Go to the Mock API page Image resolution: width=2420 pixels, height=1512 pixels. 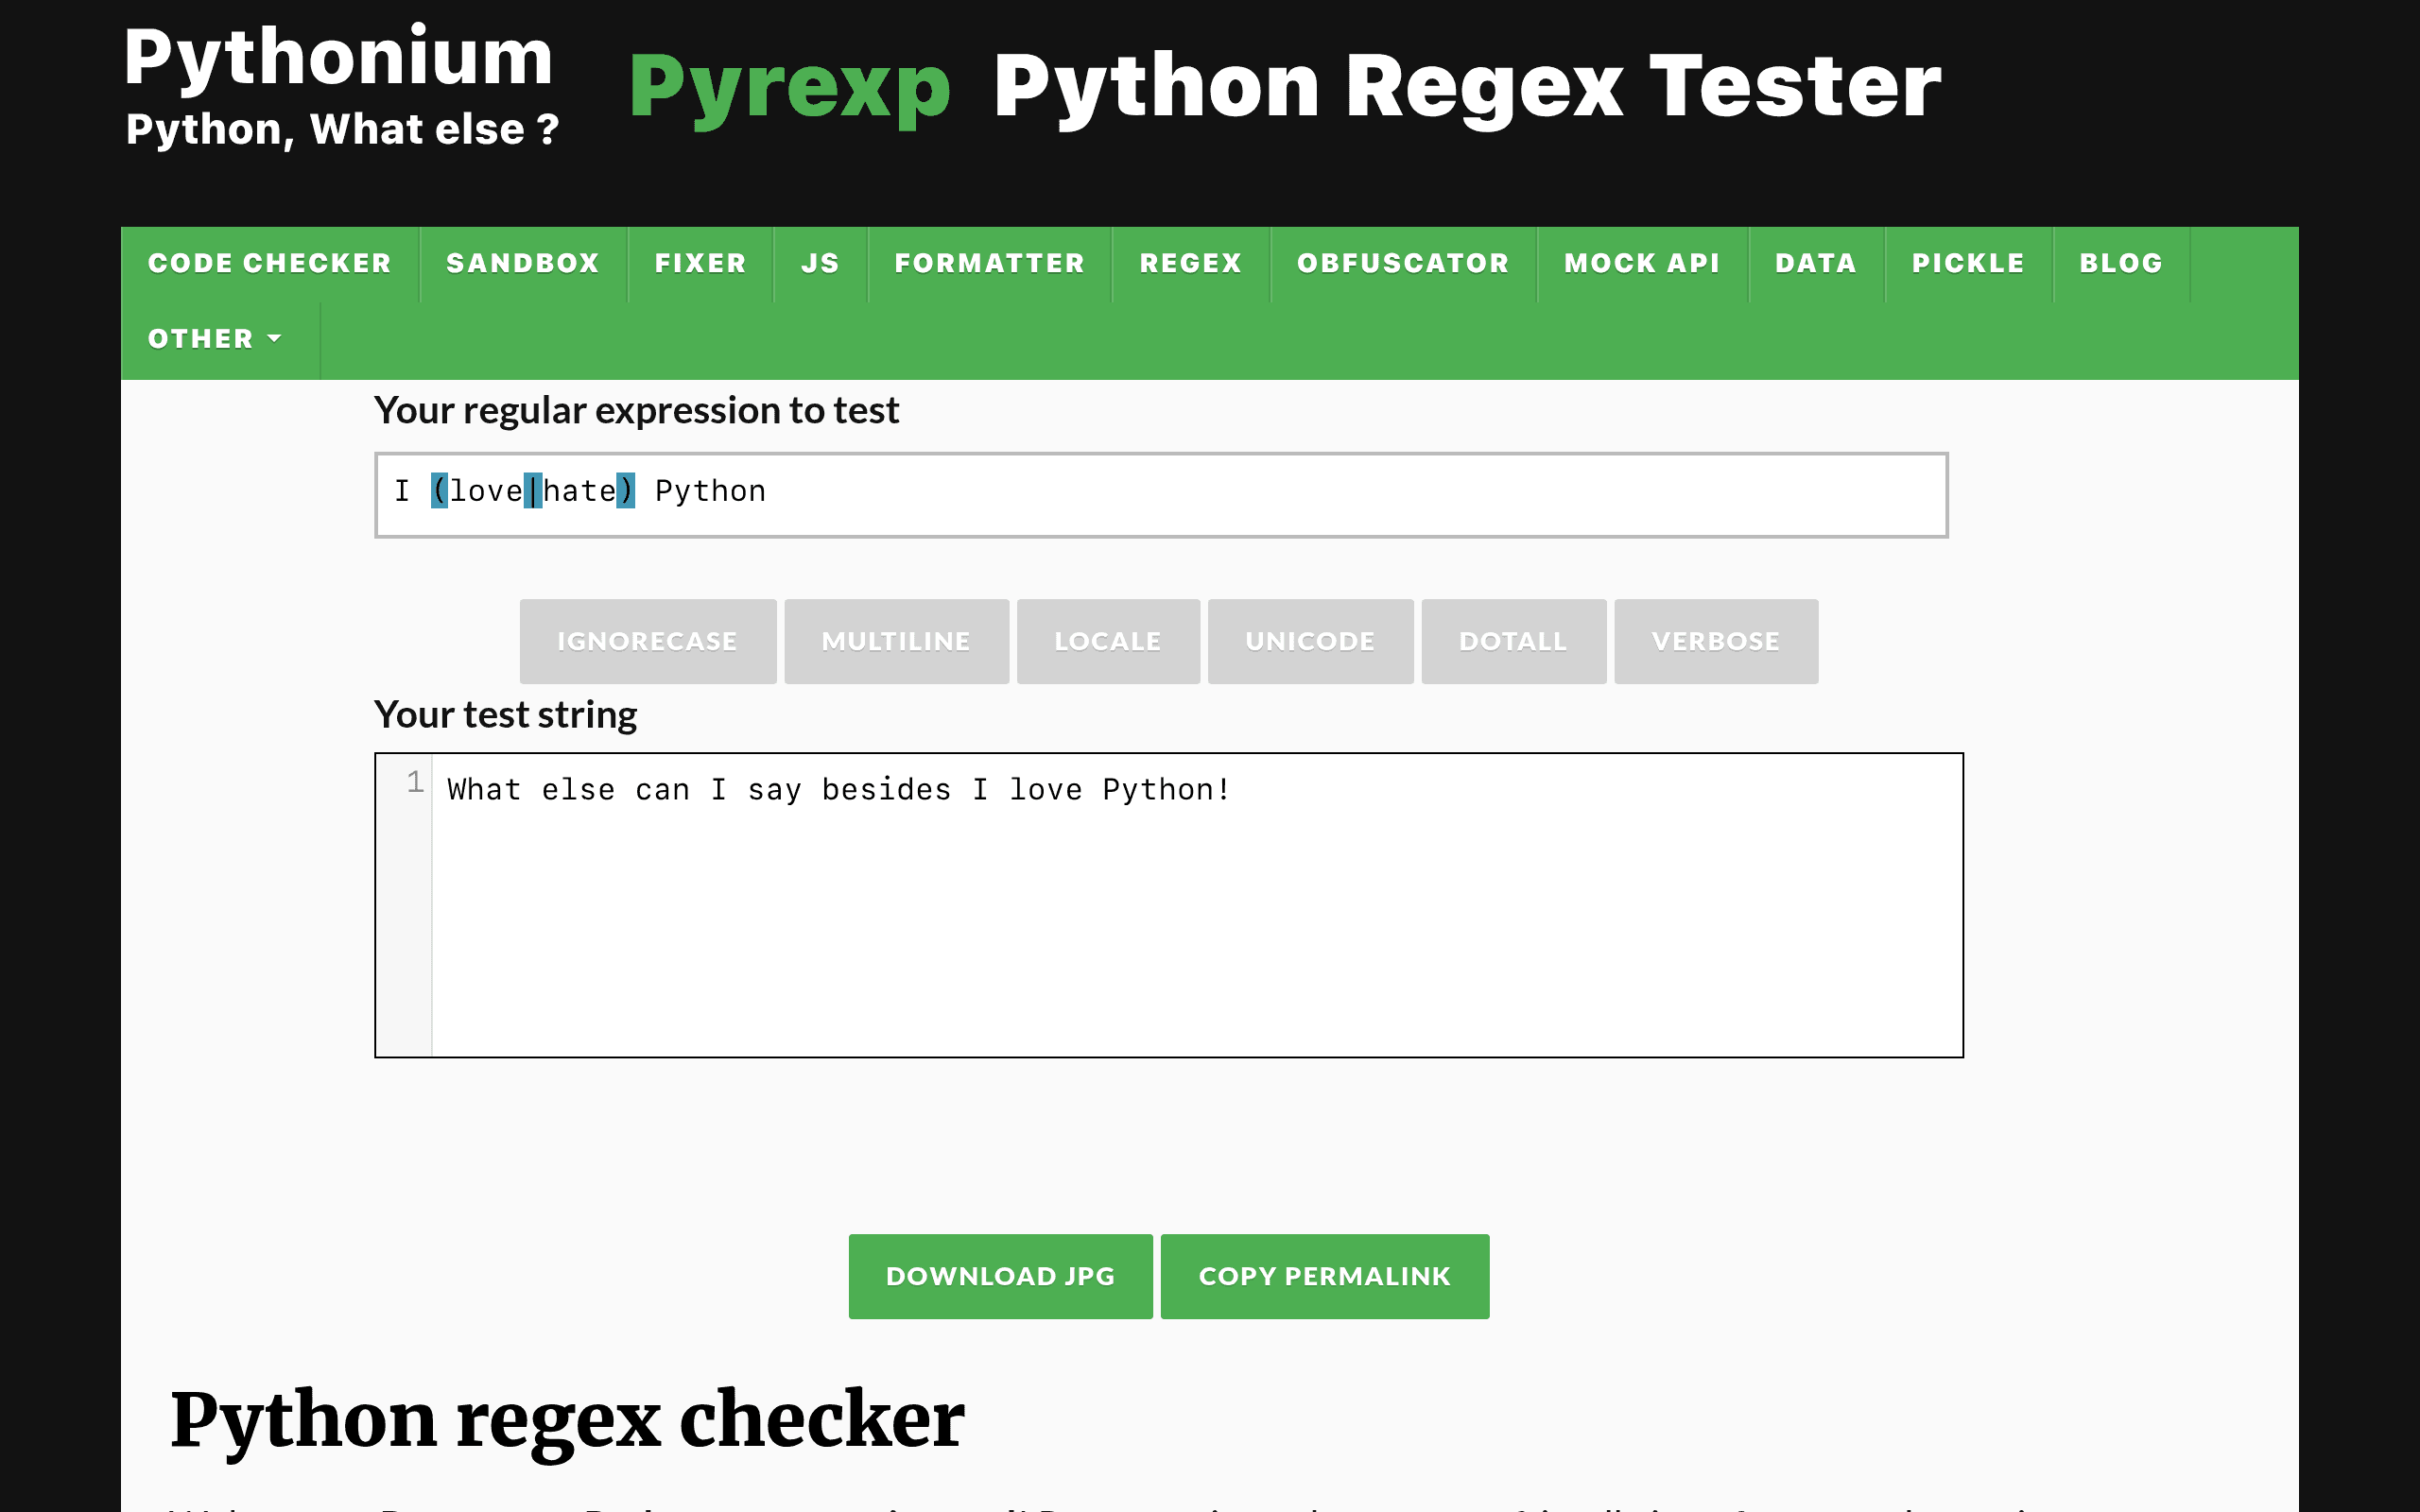1642,264
